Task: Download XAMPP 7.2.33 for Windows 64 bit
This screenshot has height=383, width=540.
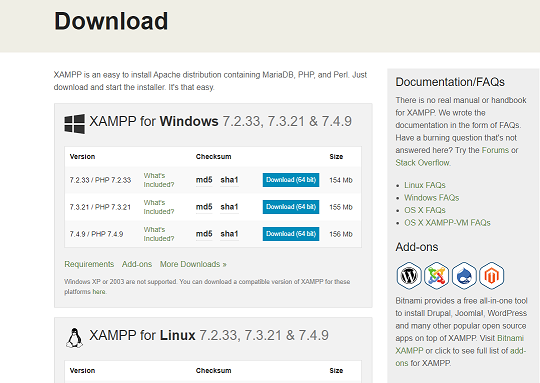Action: click(x=291, y=180)
